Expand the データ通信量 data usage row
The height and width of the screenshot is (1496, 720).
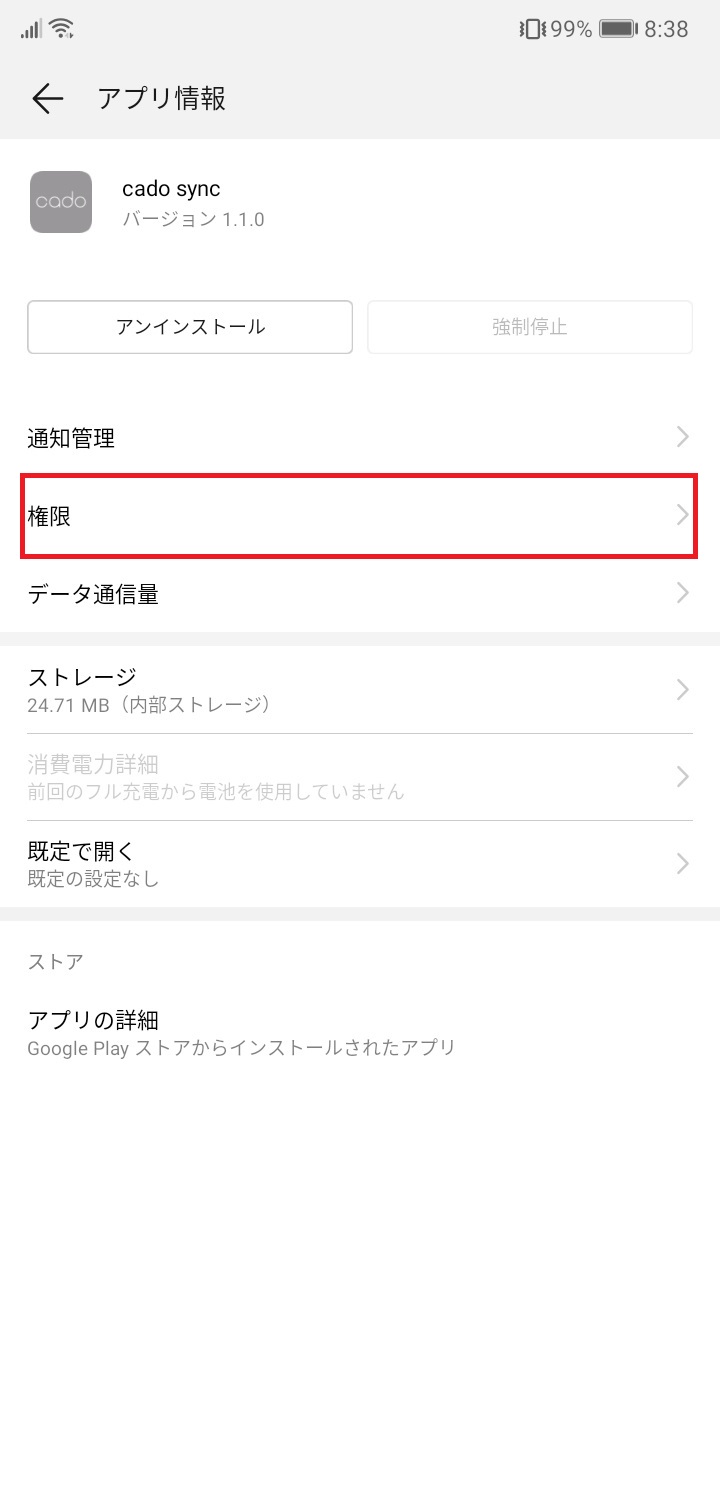[360, 594]
